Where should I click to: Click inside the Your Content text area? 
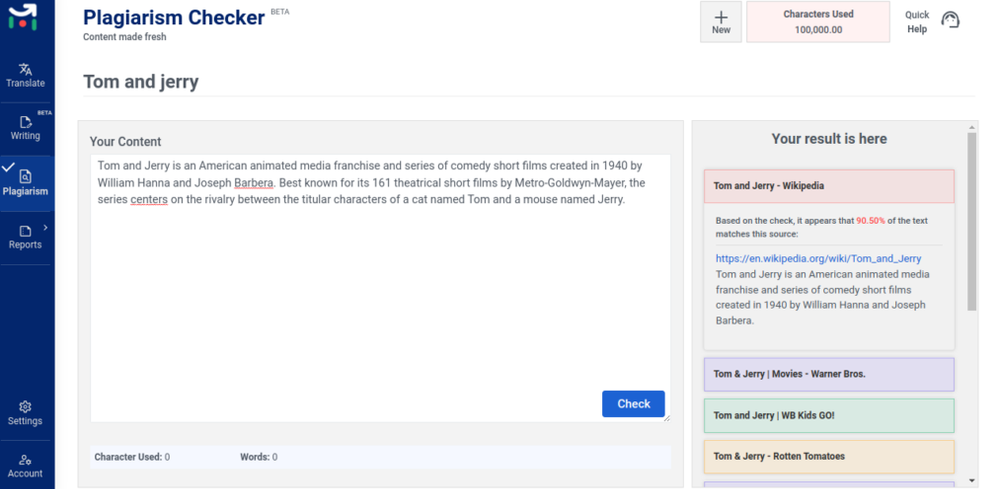click(380, 288)
